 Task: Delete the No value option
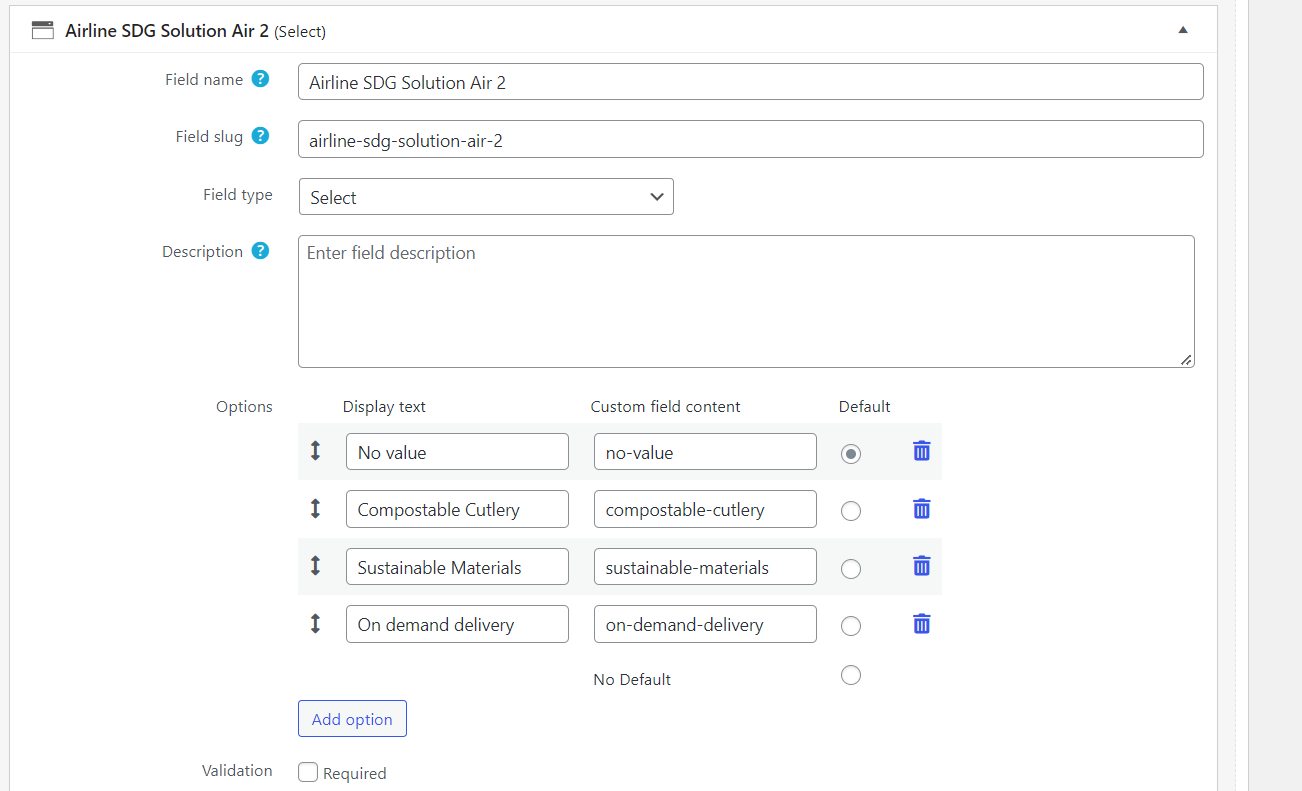pyautogui.click(x=922, y=451)
